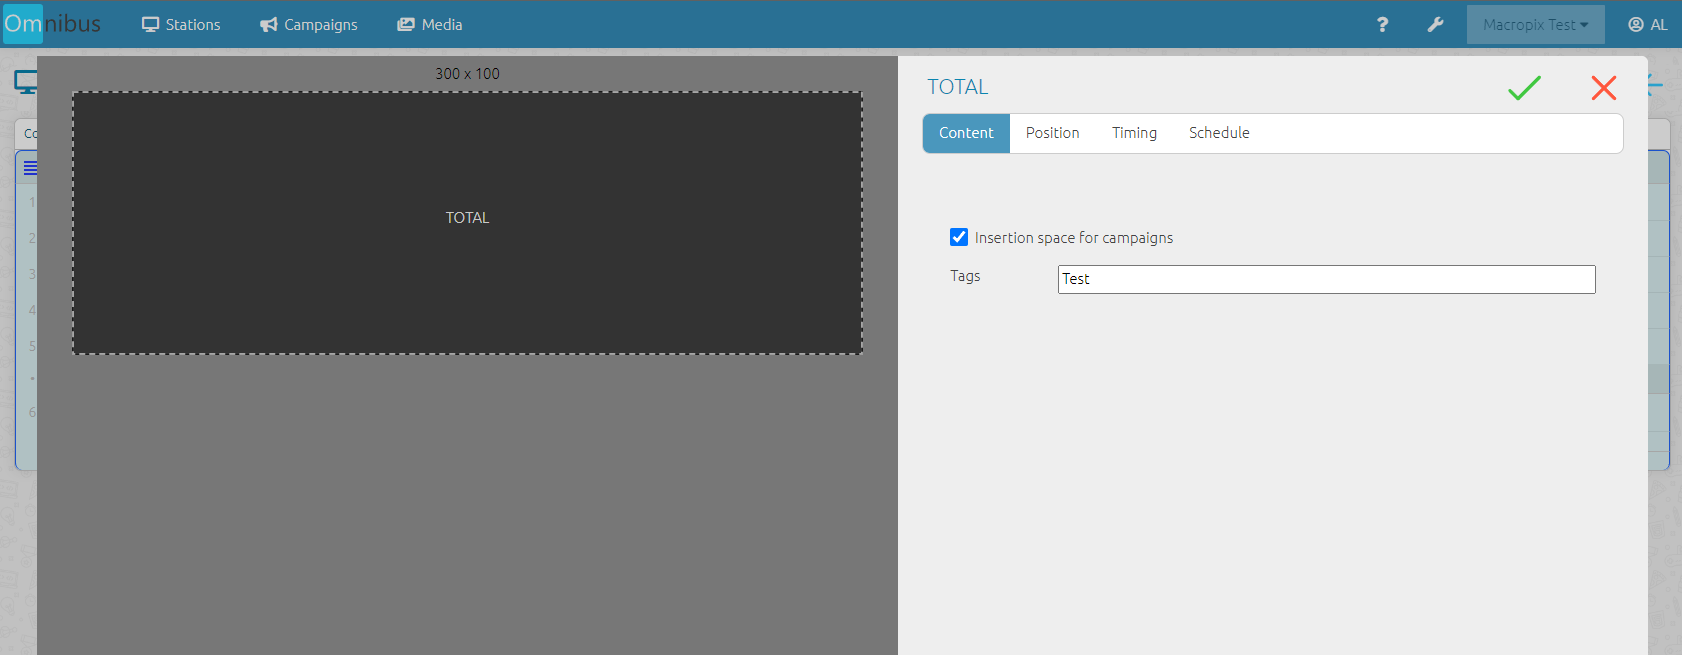
Task: Open settings via the wrench icon
Action: pos(1435,25)
